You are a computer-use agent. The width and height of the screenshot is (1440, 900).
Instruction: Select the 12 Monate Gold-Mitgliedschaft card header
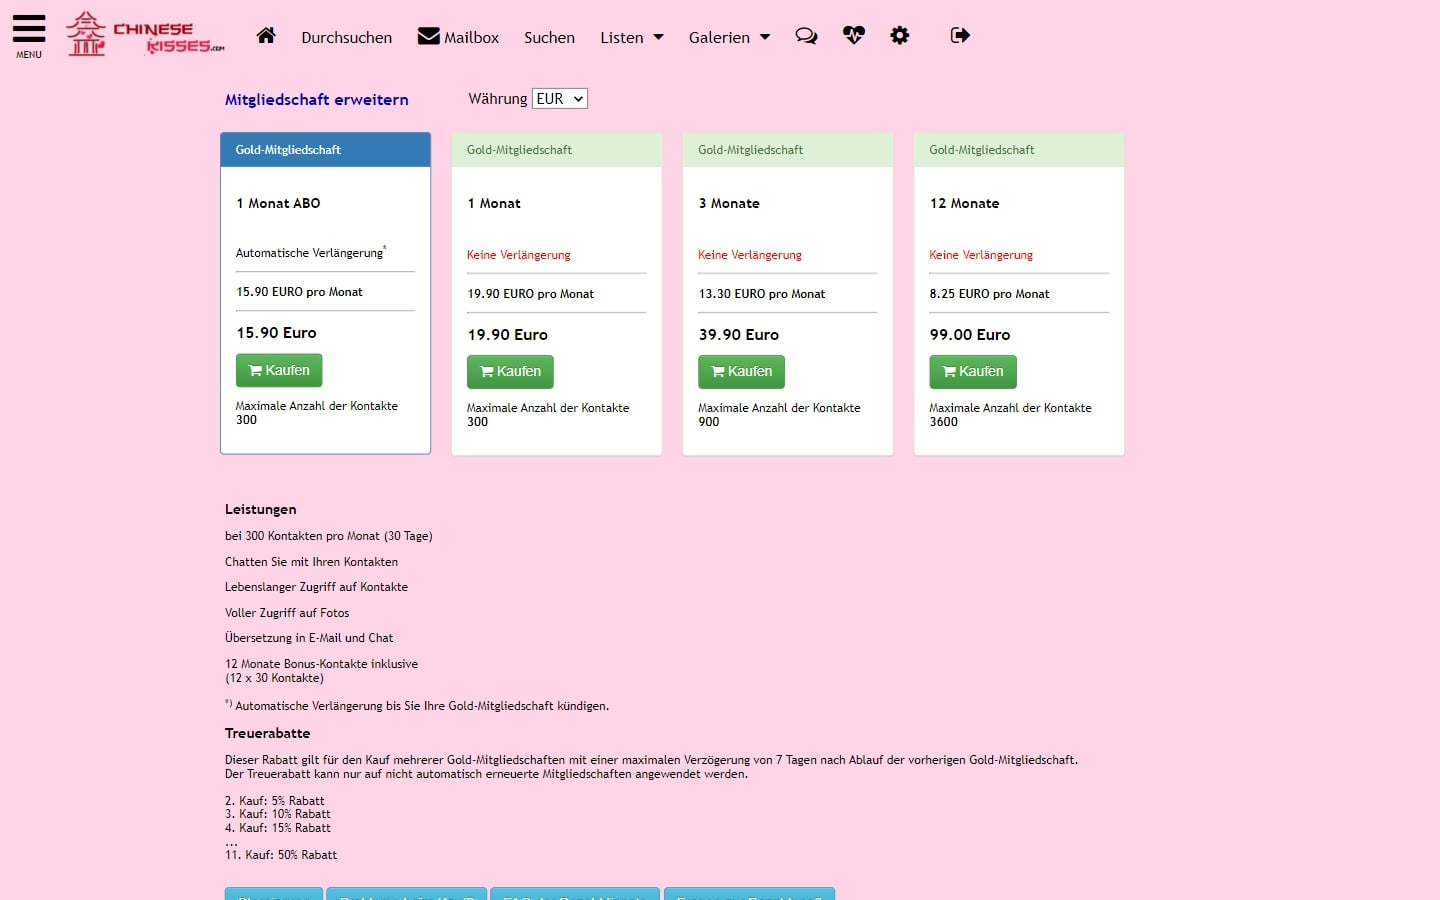1018,150
